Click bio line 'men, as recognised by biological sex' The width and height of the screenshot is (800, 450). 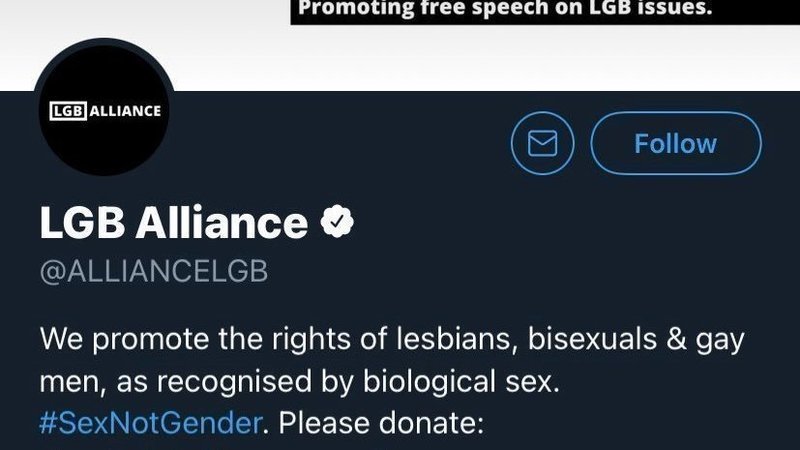pos(299,382)
